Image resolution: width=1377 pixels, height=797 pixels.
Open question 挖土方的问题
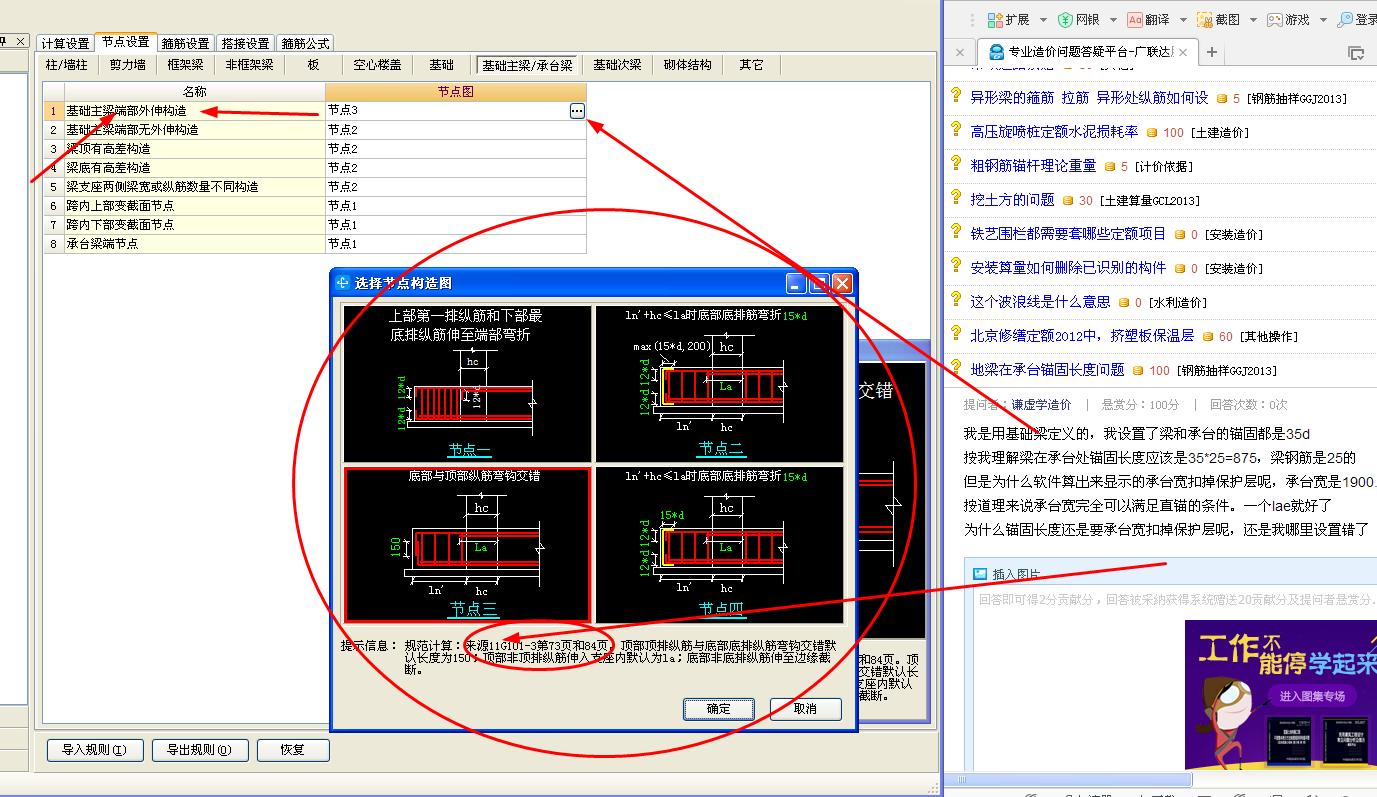click(1012, 200)
